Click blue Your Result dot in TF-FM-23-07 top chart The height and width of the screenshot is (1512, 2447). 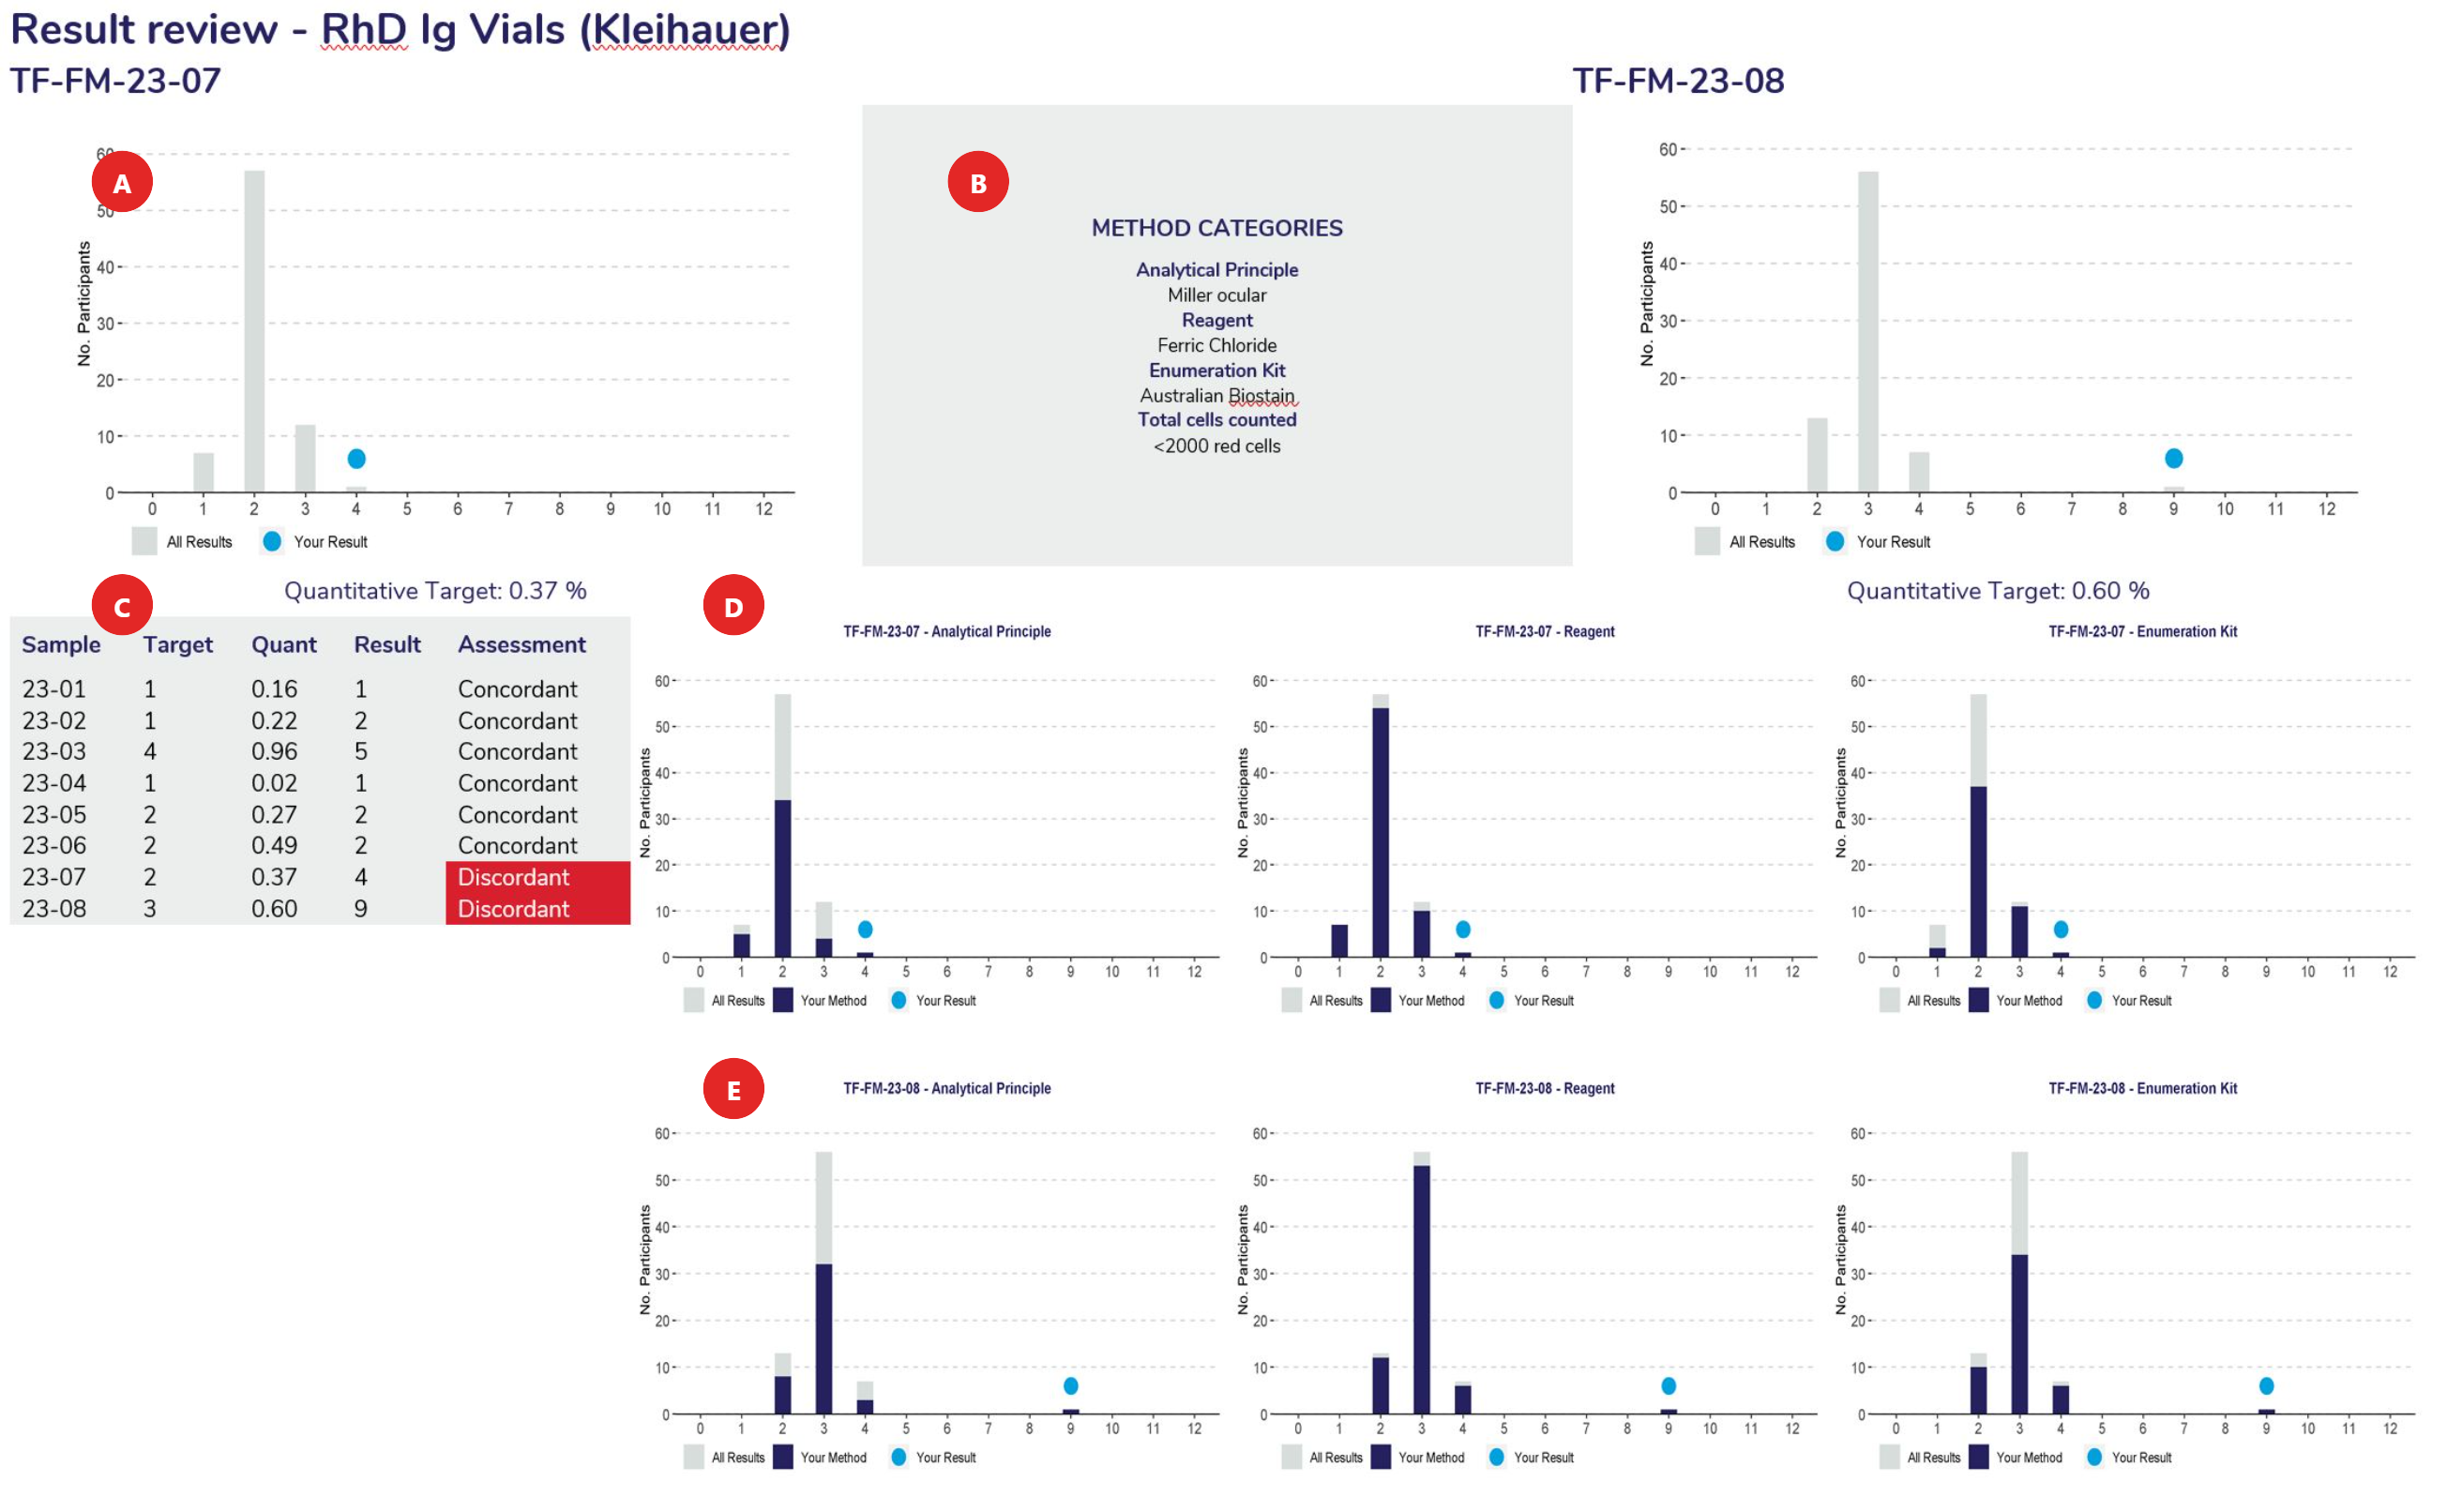(356, 458)
